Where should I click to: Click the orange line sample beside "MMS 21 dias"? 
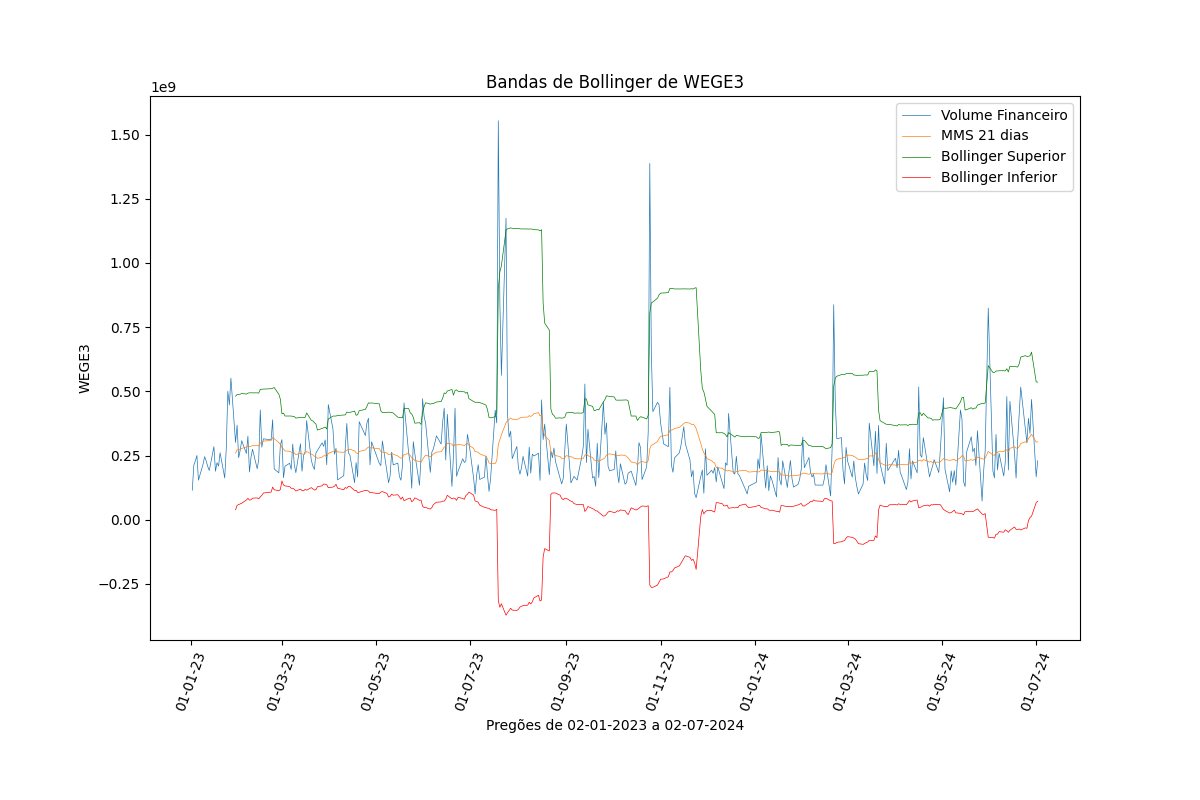[x=917, y=136]
